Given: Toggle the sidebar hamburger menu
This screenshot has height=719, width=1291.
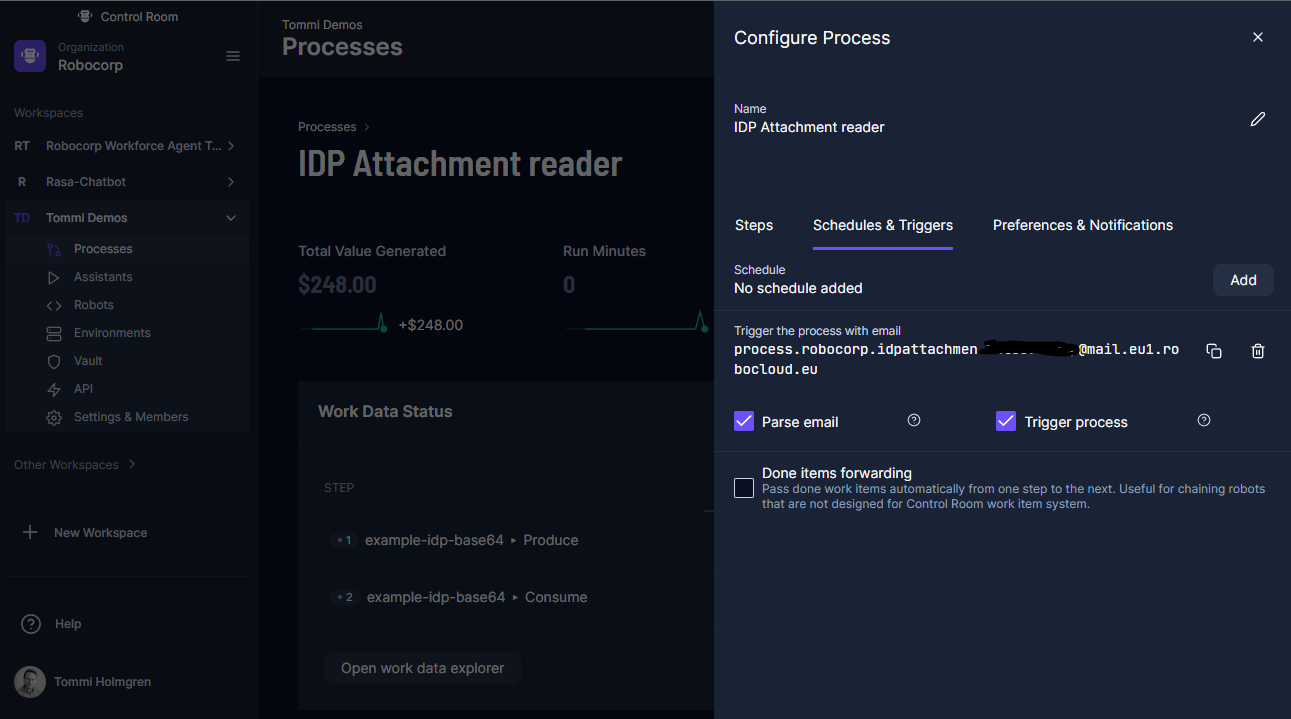Looking at the screenshot, I should 233,56.
